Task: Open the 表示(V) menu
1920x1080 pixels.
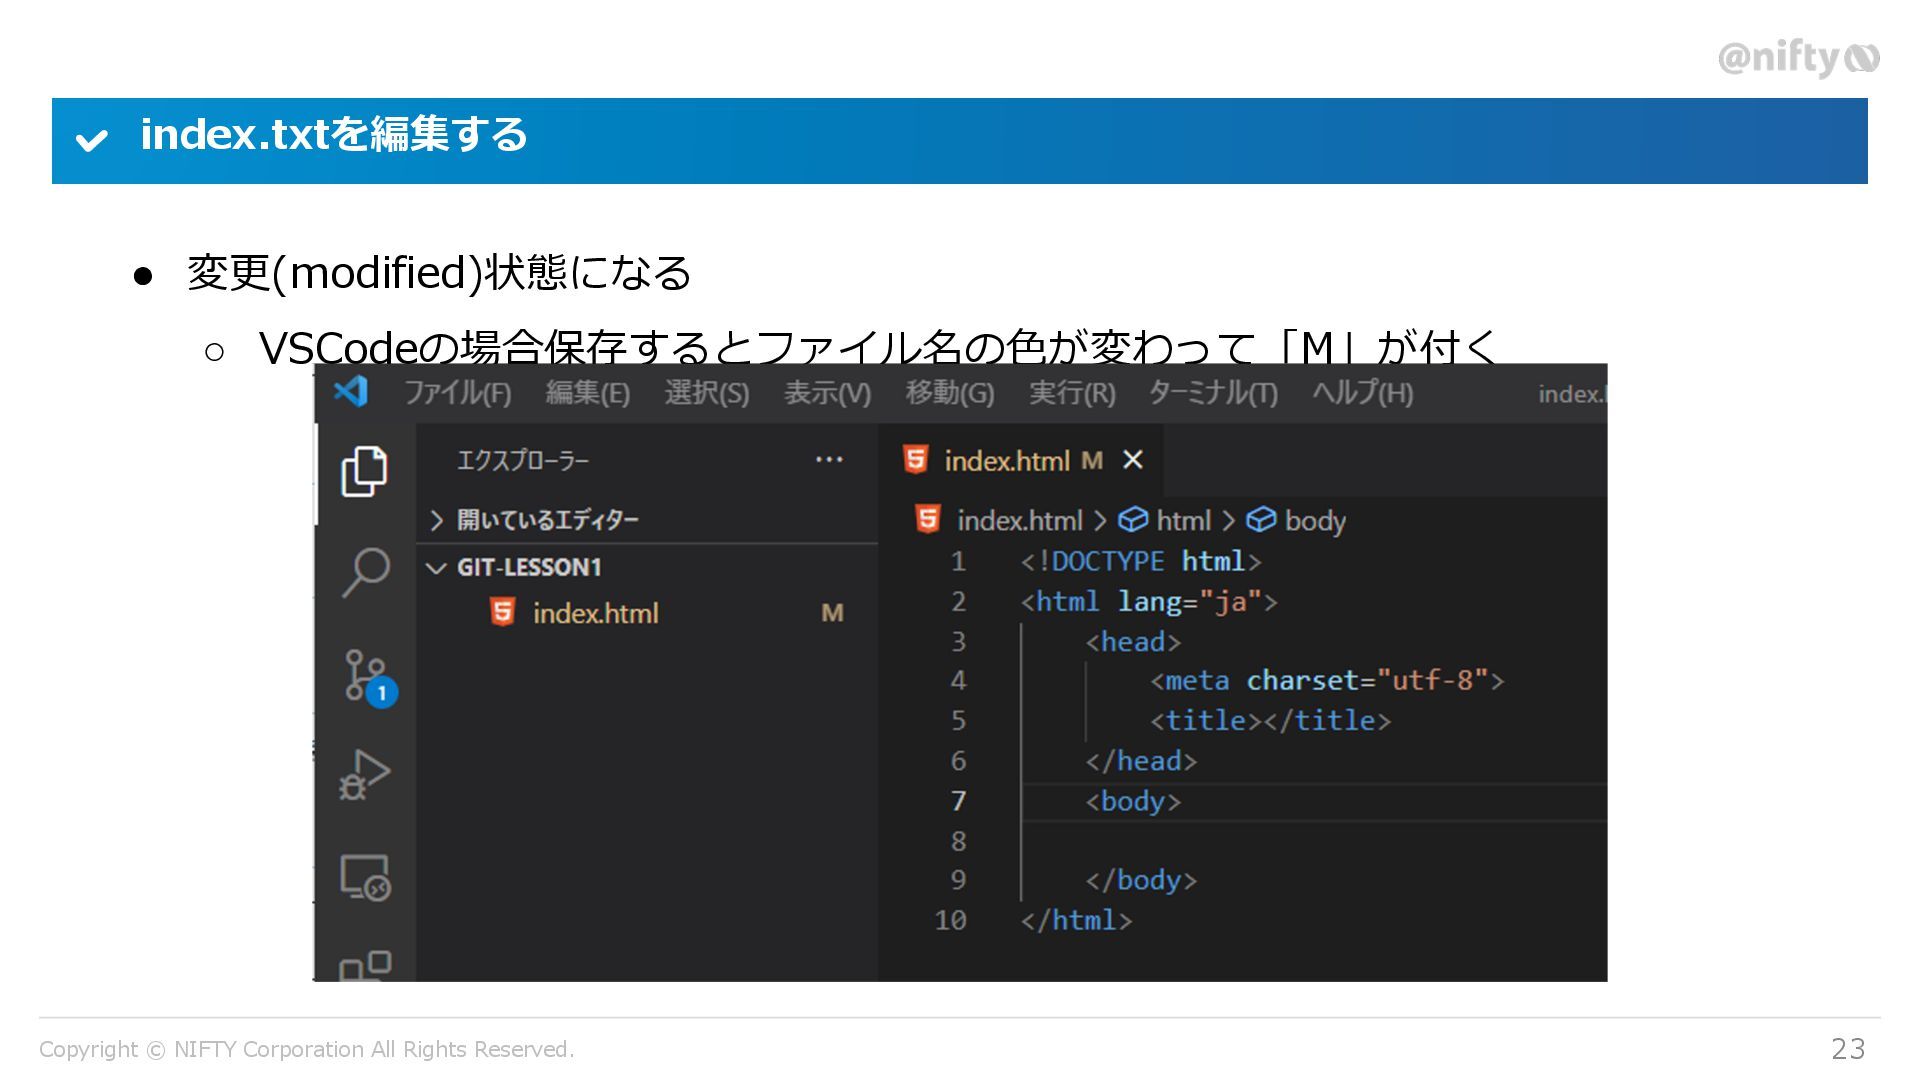Action: tap(827, 393)
